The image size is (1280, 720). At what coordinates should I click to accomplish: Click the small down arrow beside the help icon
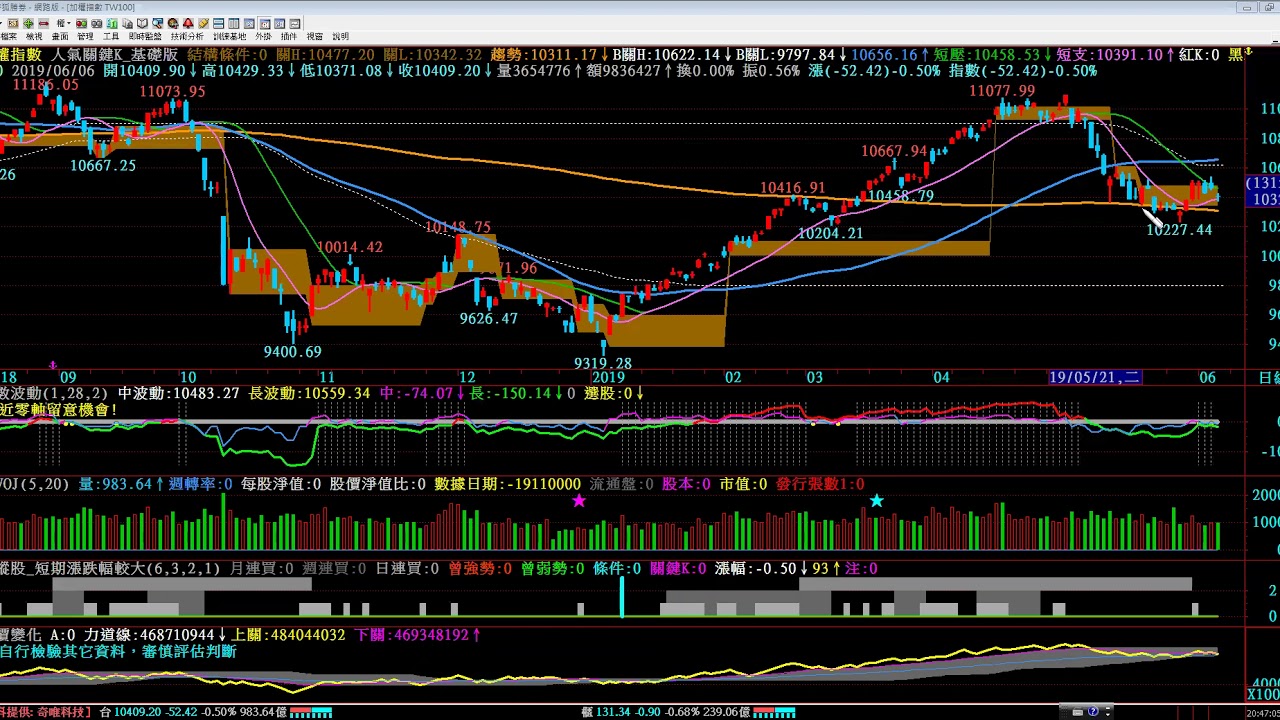[x=1108, y=714]
